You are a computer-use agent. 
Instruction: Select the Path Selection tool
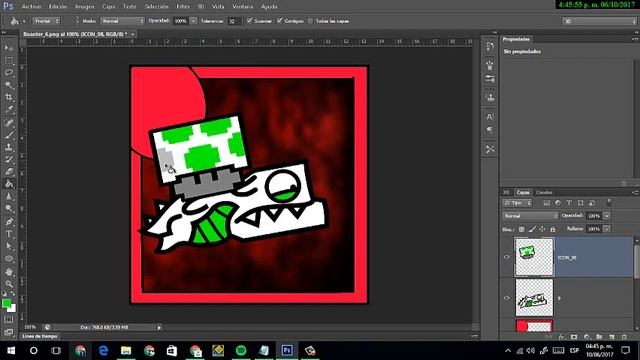click(9, 246)
